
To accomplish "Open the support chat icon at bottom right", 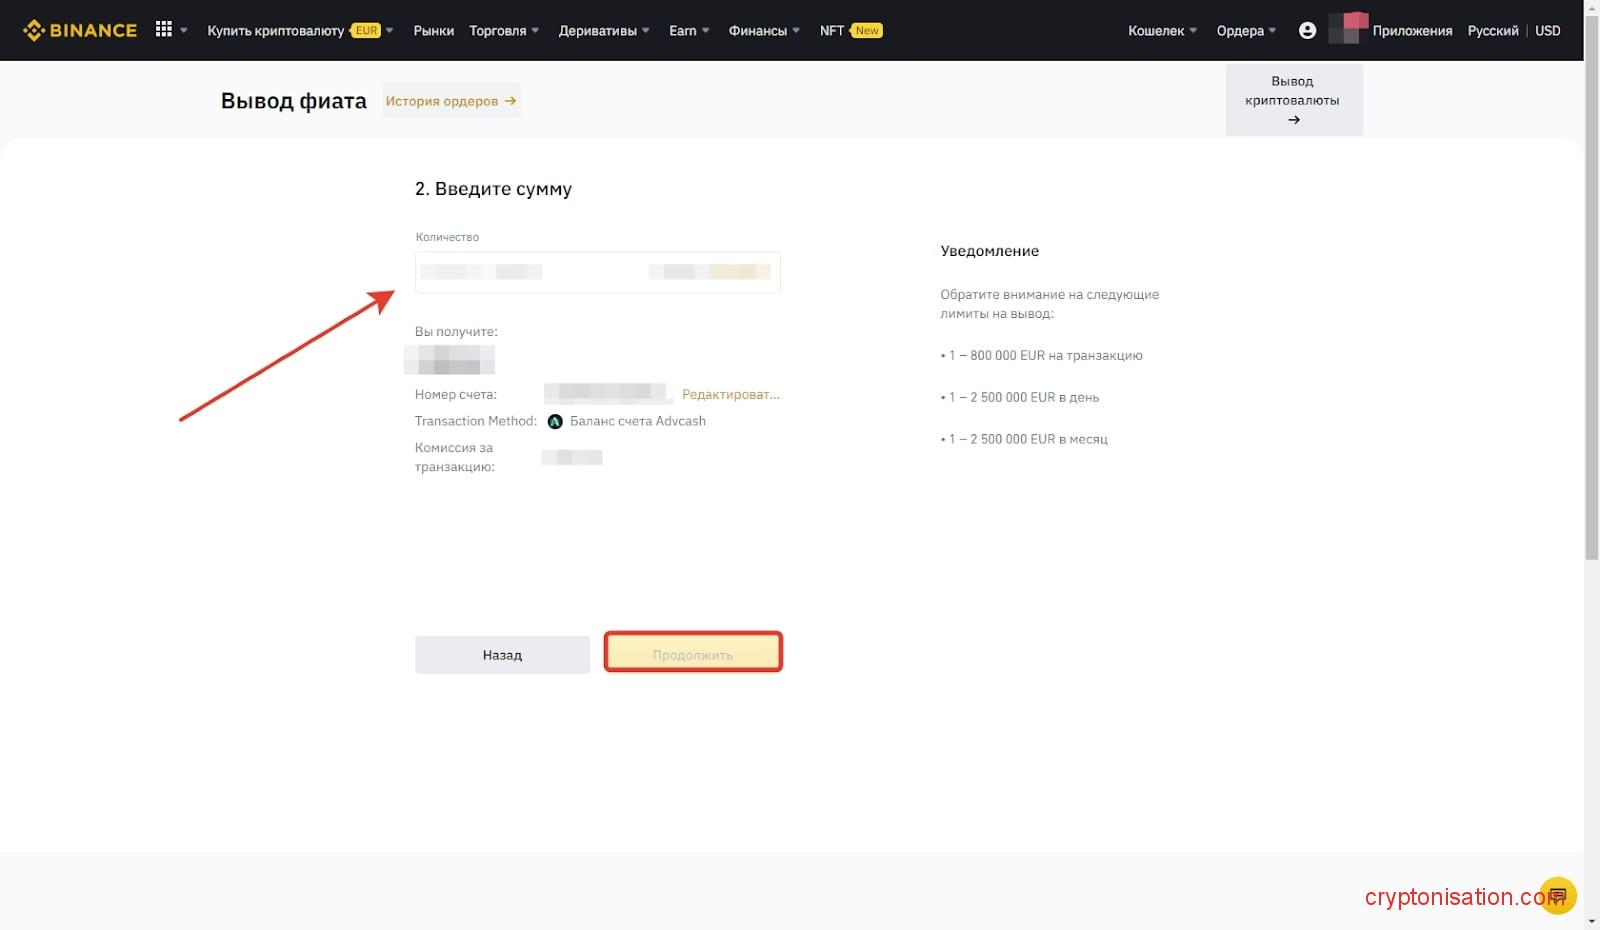I will click(1556, 895).
